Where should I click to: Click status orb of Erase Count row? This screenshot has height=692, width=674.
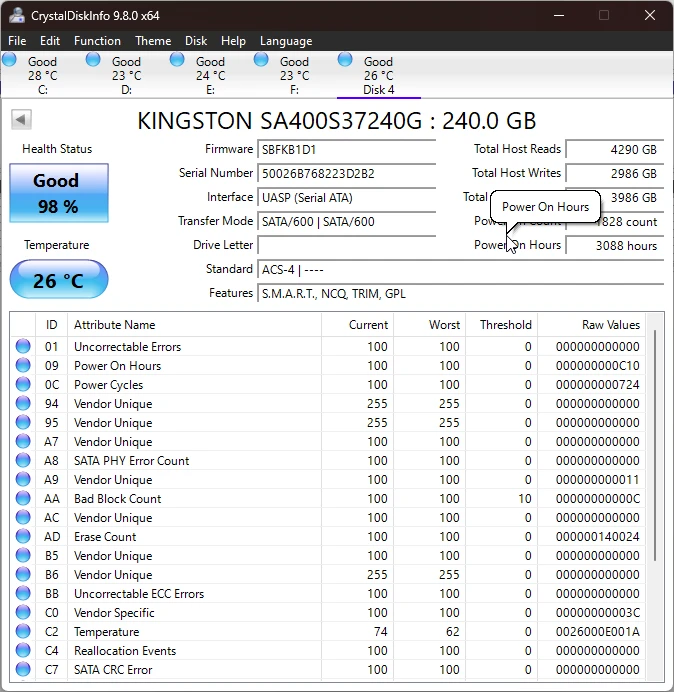[23, 536]
